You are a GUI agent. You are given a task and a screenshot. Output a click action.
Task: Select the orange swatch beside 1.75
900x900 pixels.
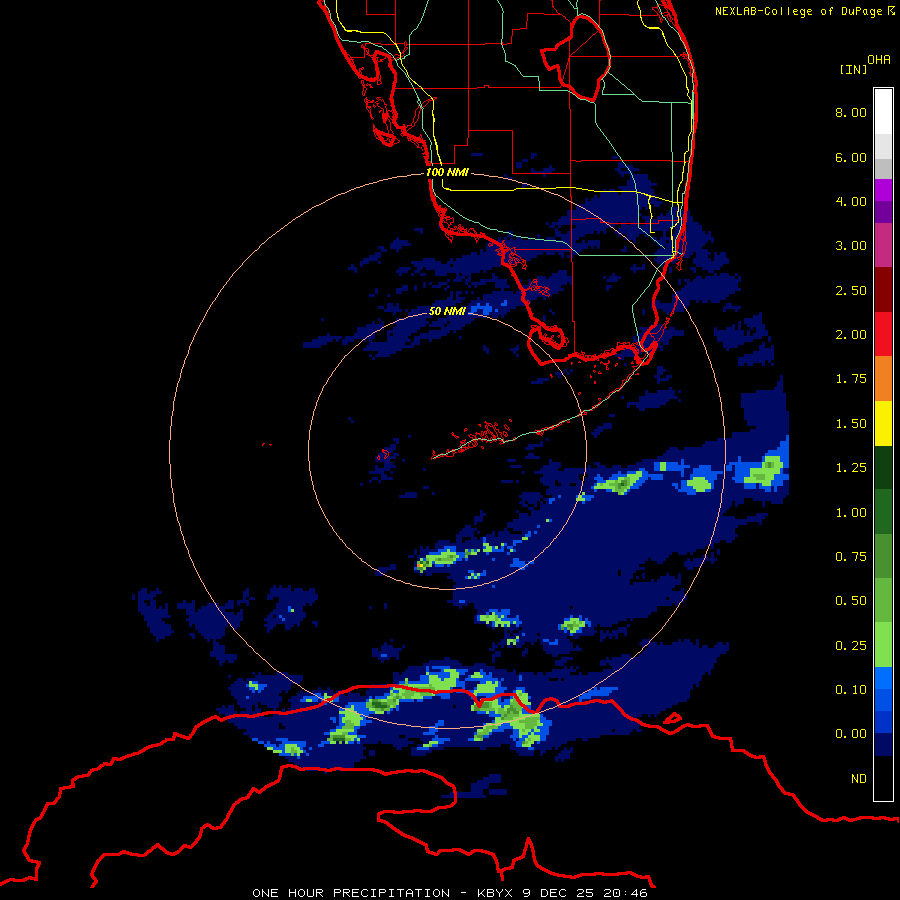883,379
